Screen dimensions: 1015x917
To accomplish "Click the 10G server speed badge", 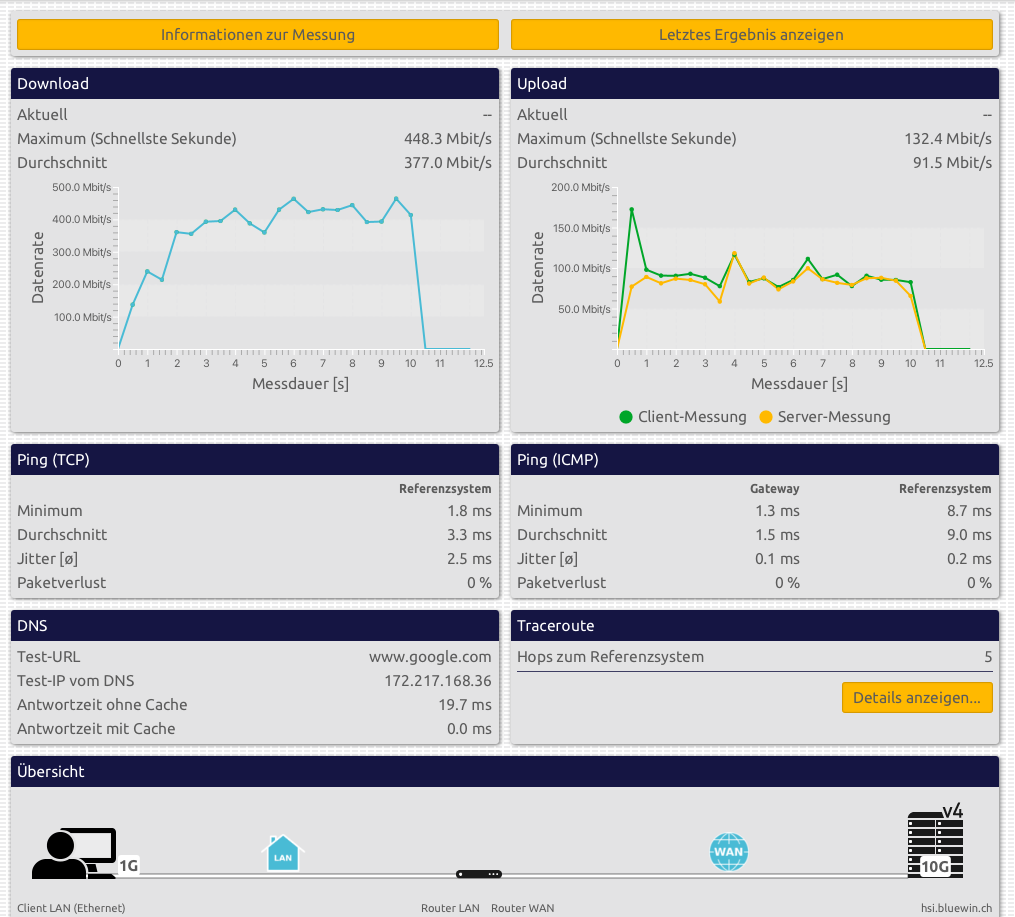I will 935,867.
